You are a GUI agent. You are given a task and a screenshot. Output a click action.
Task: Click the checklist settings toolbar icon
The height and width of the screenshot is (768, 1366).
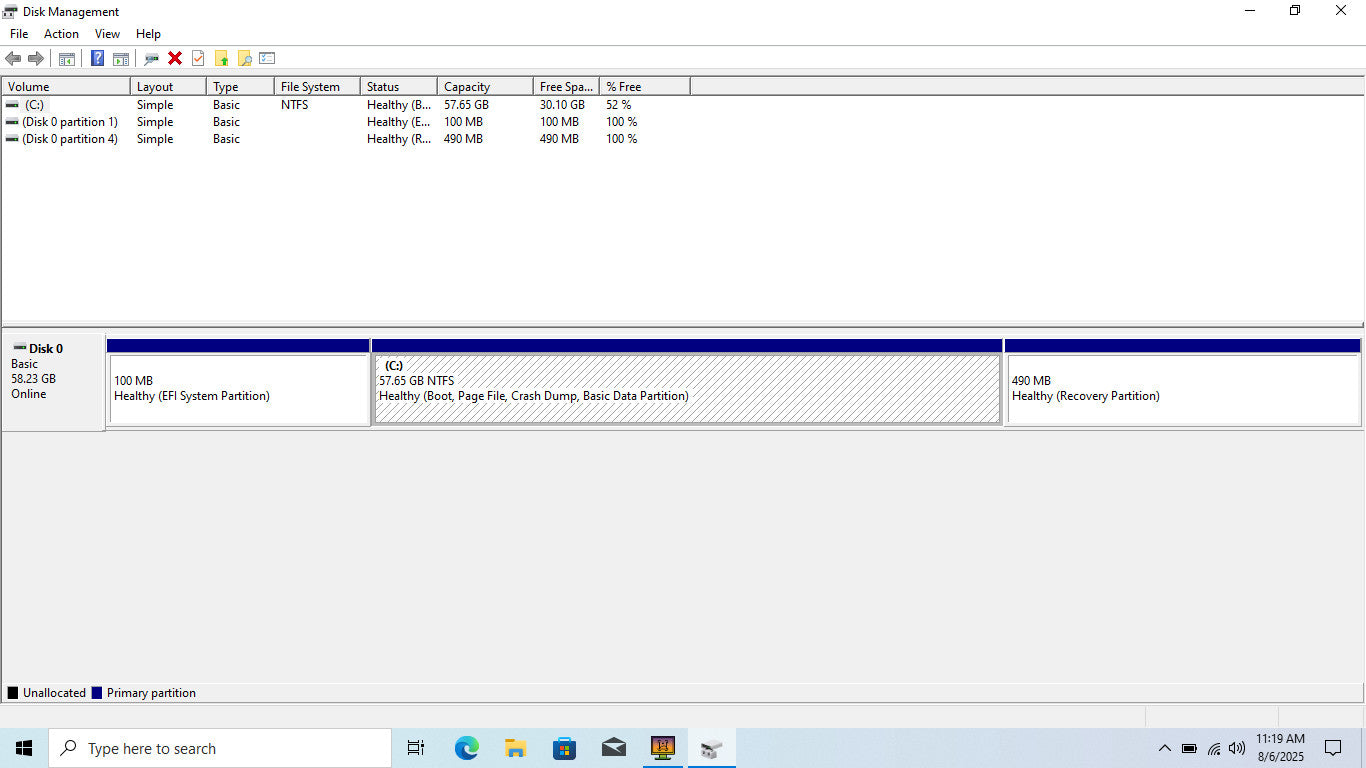tap(267, 58)
